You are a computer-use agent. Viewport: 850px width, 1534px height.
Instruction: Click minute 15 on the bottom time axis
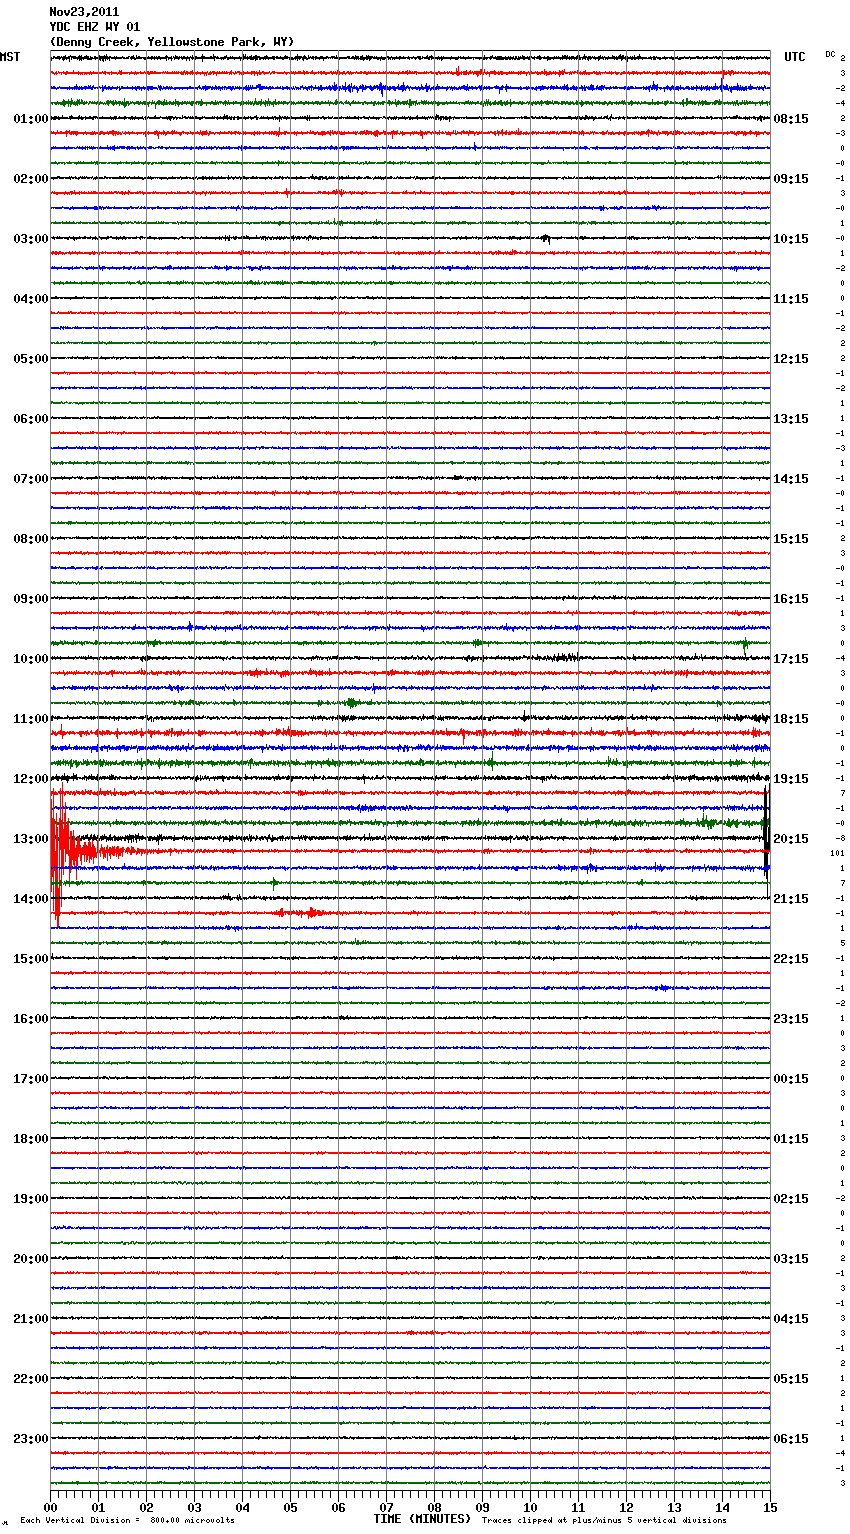[770, 1507]
